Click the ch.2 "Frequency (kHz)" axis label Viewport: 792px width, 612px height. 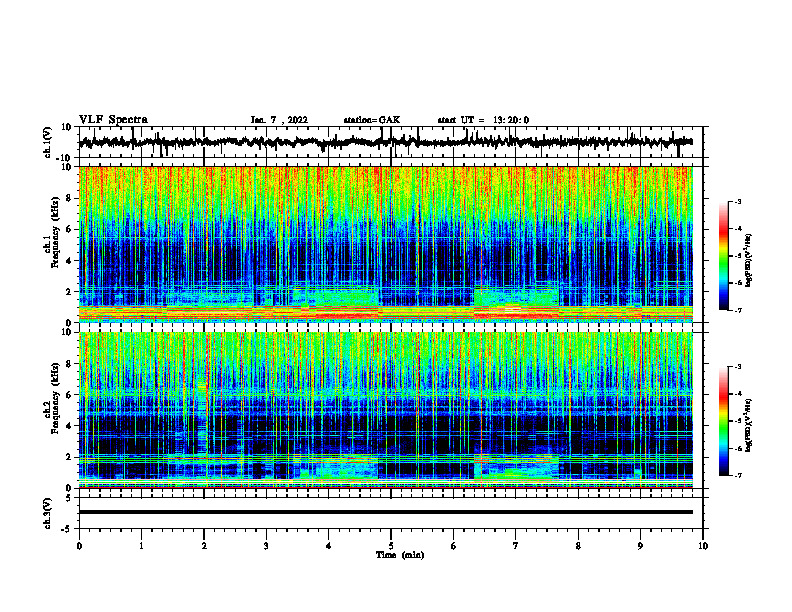(x=56, y=398)
